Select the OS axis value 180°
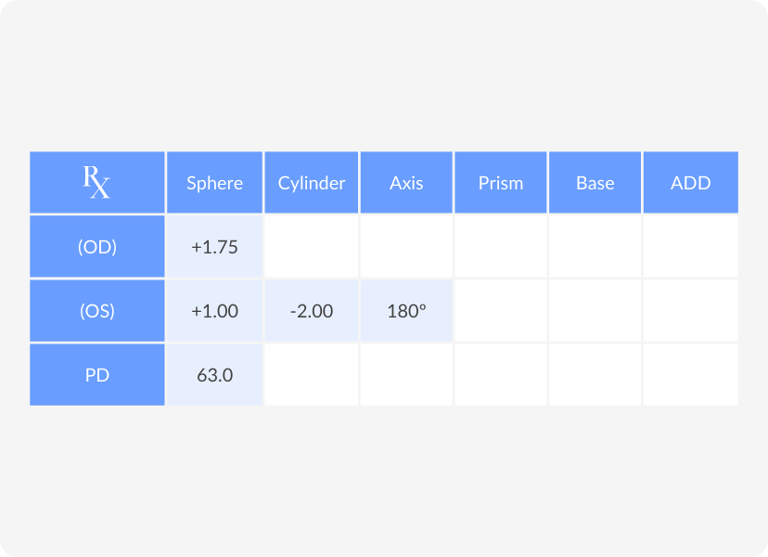This screenshot has width=768, height=557. [x=406, y=311]
